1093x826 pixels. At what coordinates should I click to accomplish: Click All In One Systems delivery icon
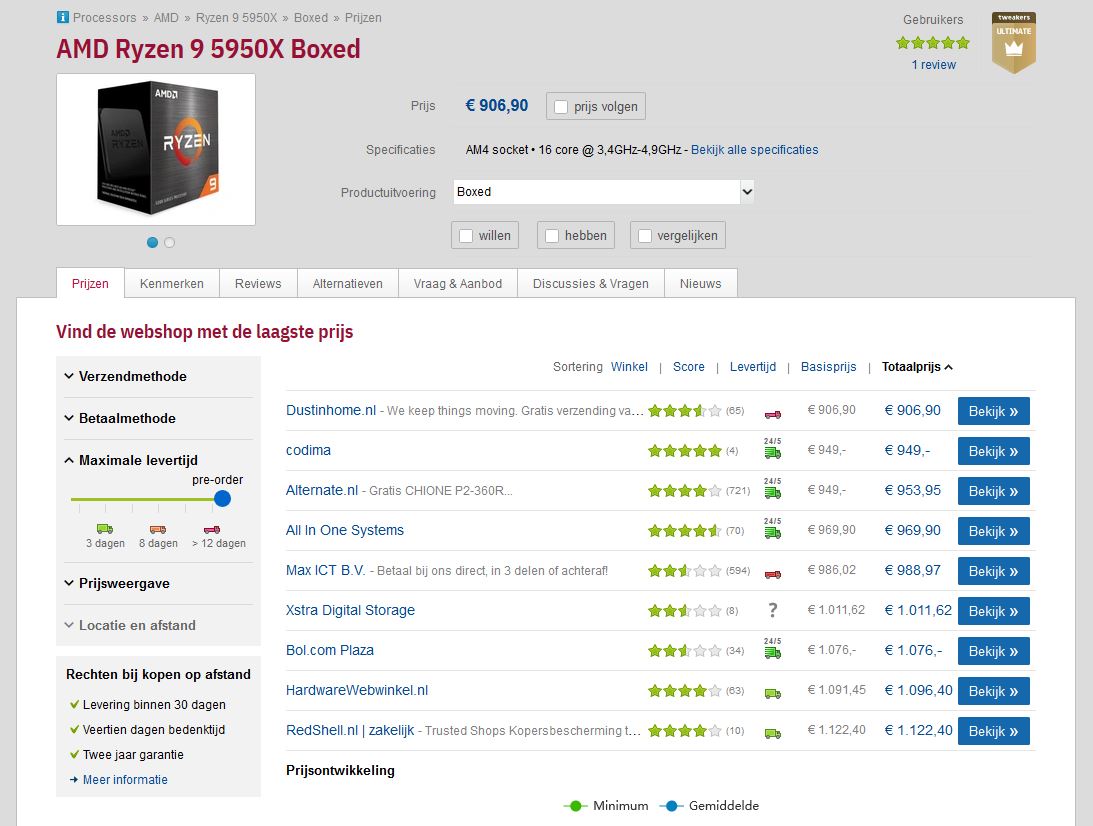772,528
